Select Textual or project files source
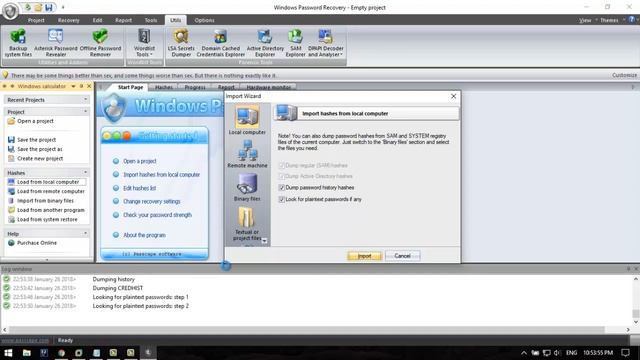640x360 pixels. pyautogui.click(x=247, y=223)
